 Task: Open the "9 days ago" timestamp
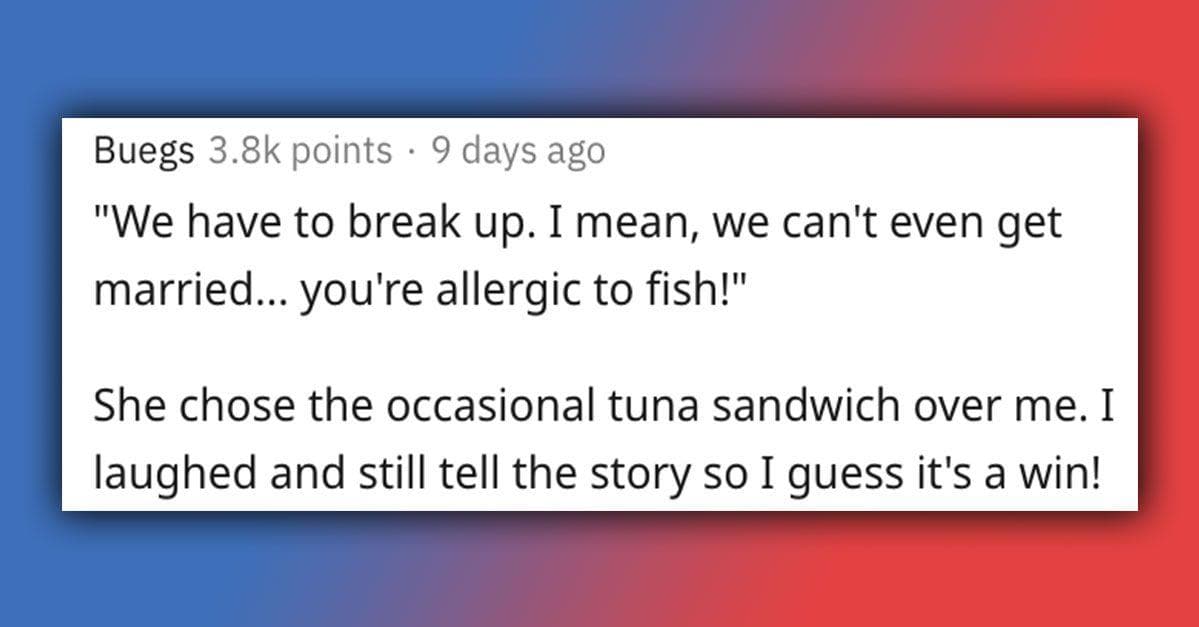(x=518, y=151)
